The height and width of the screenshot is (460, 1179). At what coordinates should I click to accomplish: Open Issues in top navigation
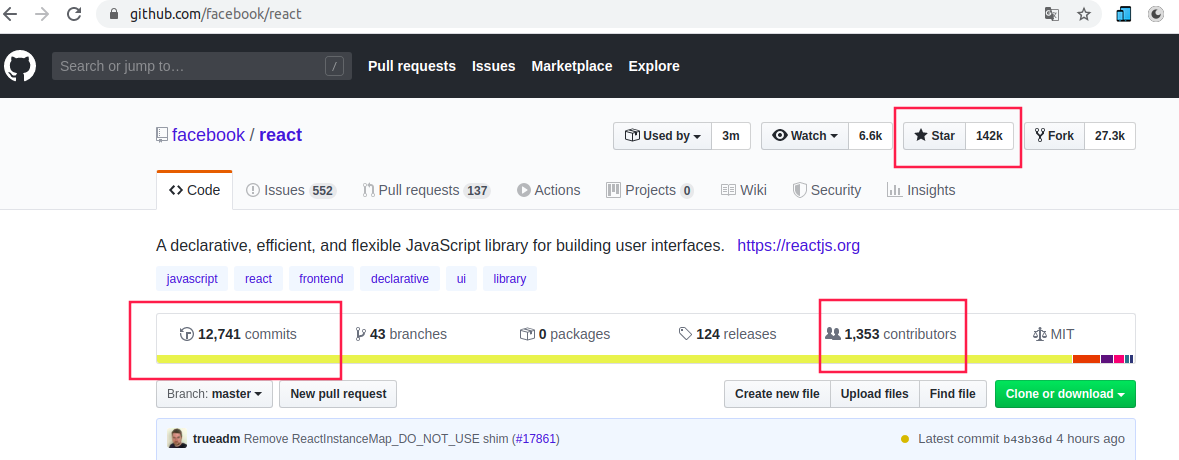click(x=493, y=66)
